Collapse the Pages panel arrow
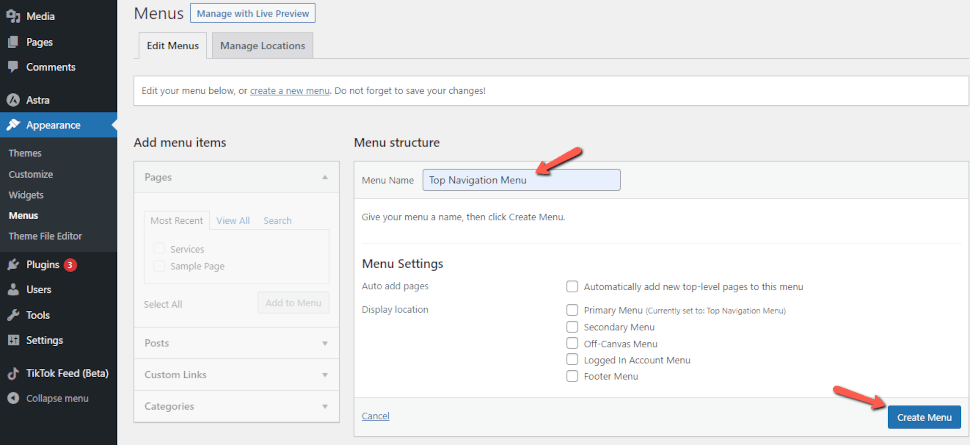 (x=325, y=177)
